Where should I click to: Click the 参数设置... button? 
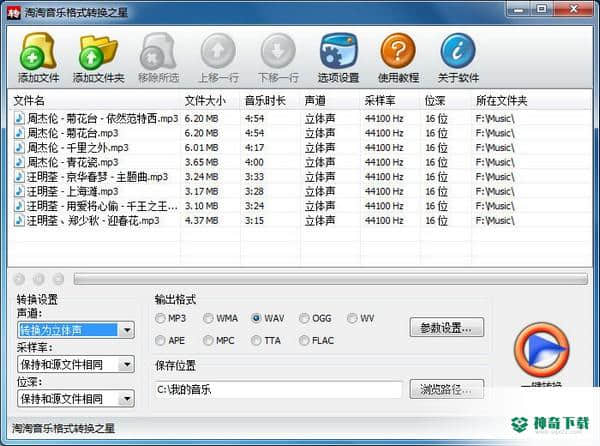tap(447, 327)
